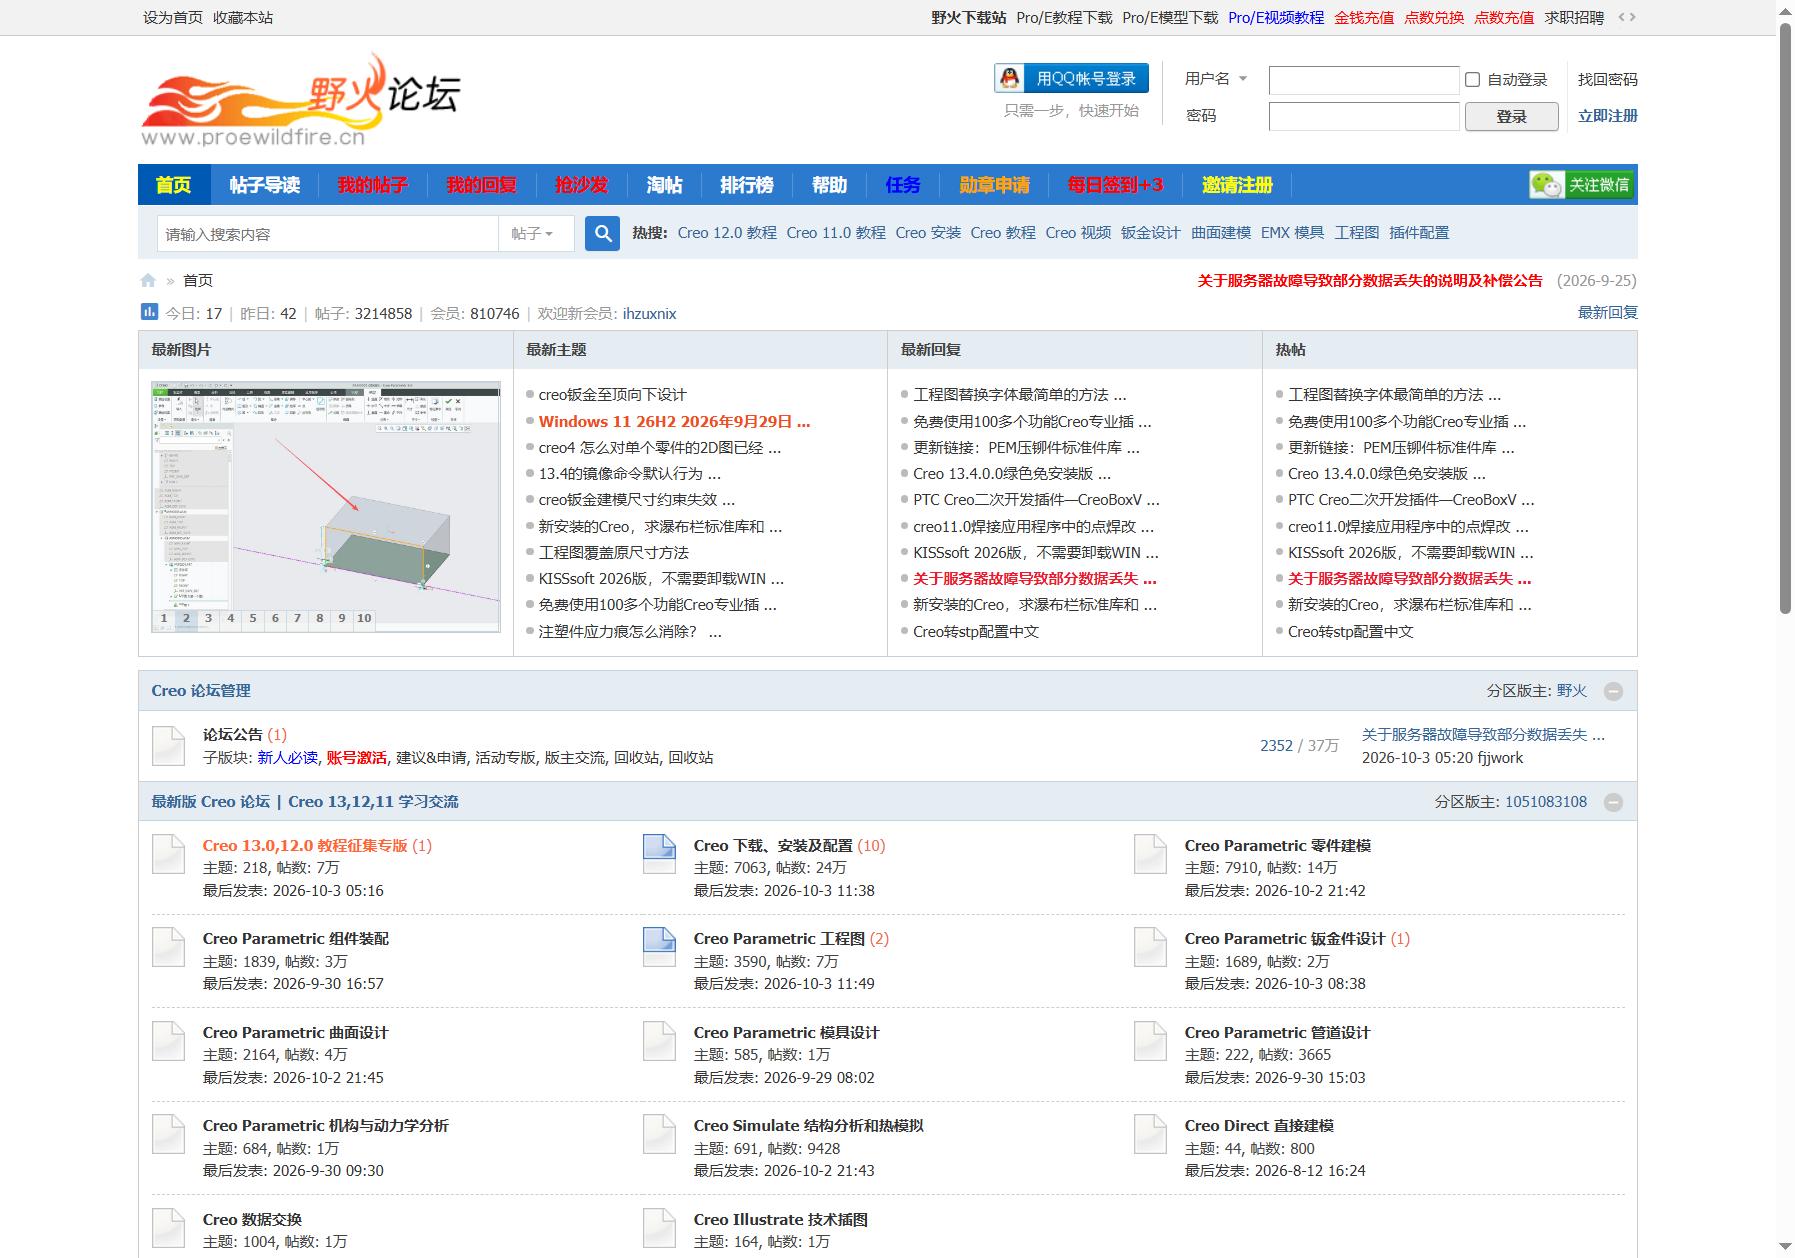This screenshot has height=1258, width=1795.
Task: Open the 排行榜 navigation tab
Action: (747, 185)
